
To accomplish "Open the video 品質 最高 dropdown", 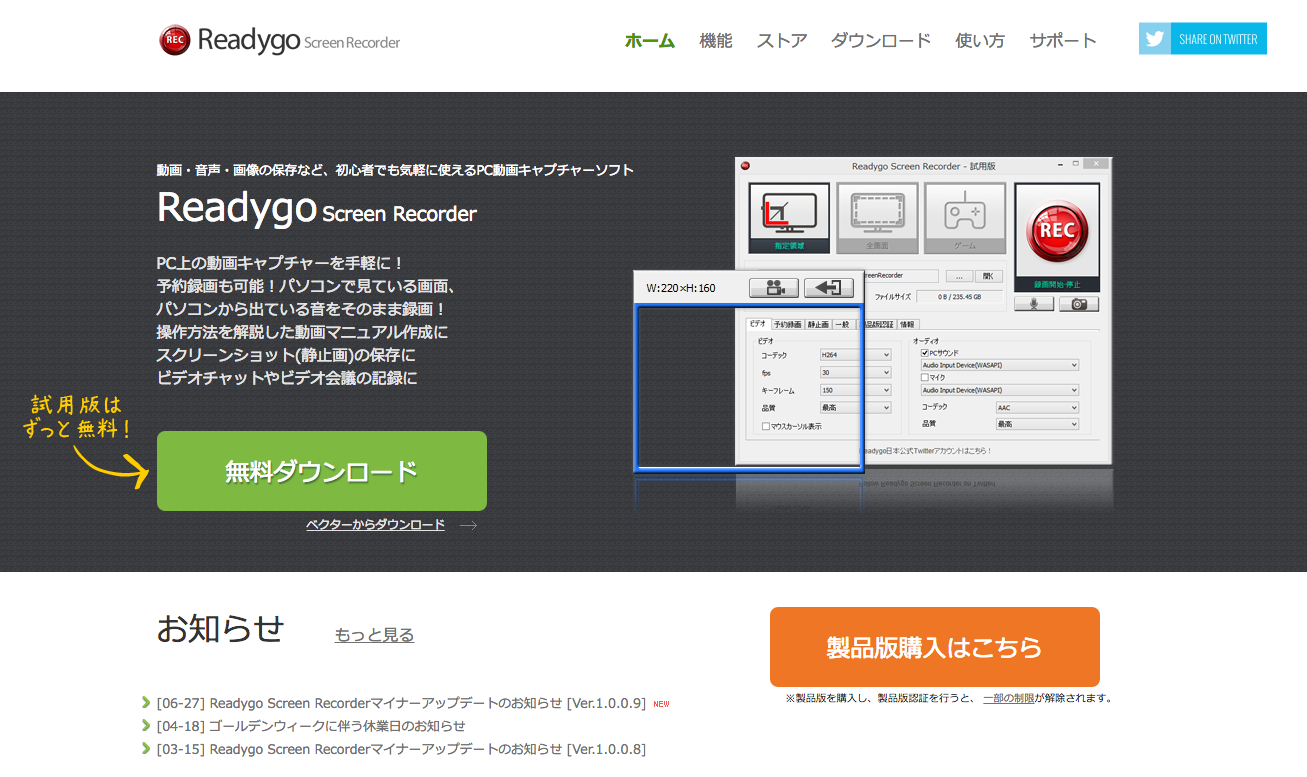I will click(x=855, y=408).
